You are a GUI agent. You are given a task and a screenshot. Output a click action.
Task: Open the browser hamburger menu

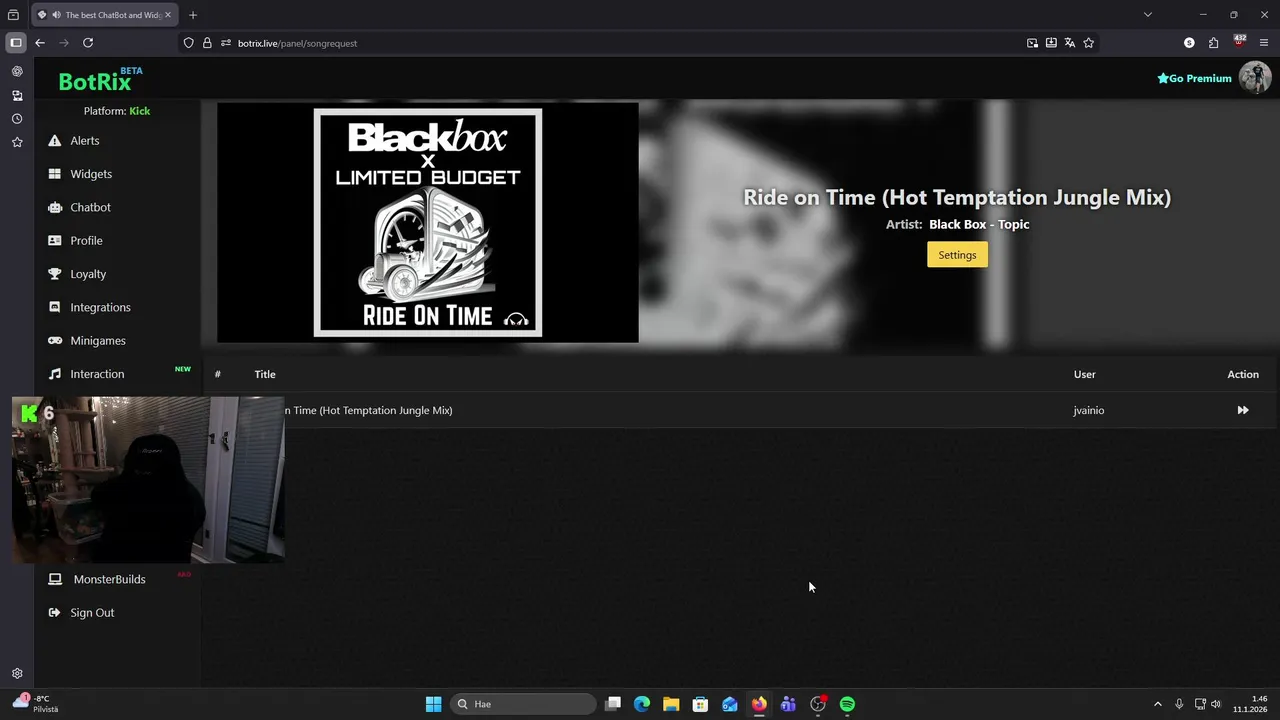click(1264, 43)
